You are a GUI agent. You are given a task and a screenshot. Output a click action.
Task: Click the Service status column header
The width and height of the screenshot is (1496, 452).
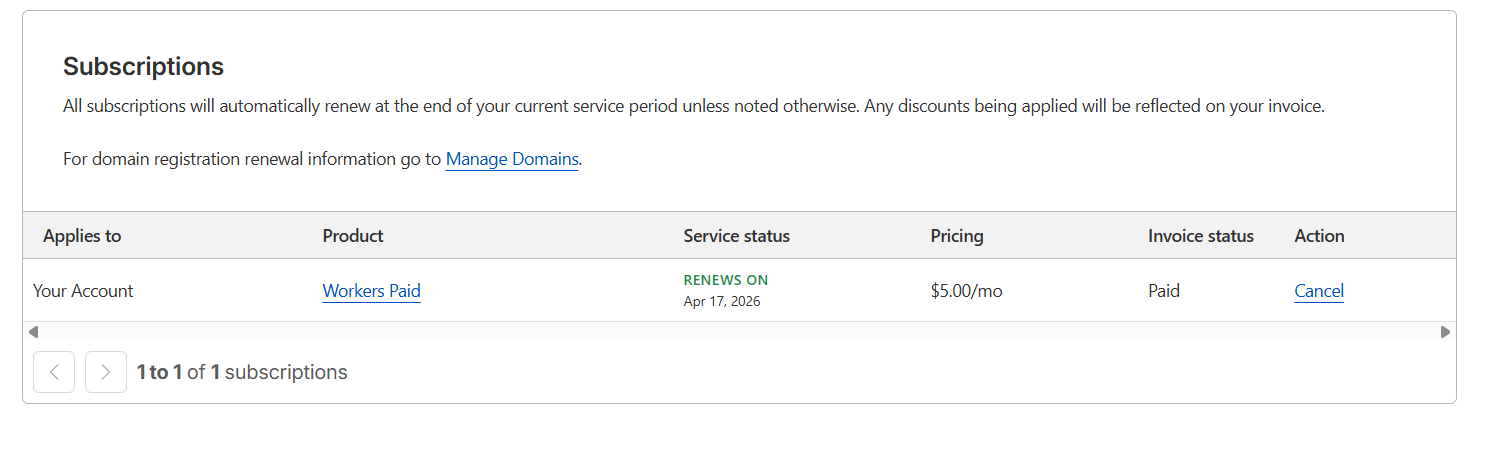point(736,236)
